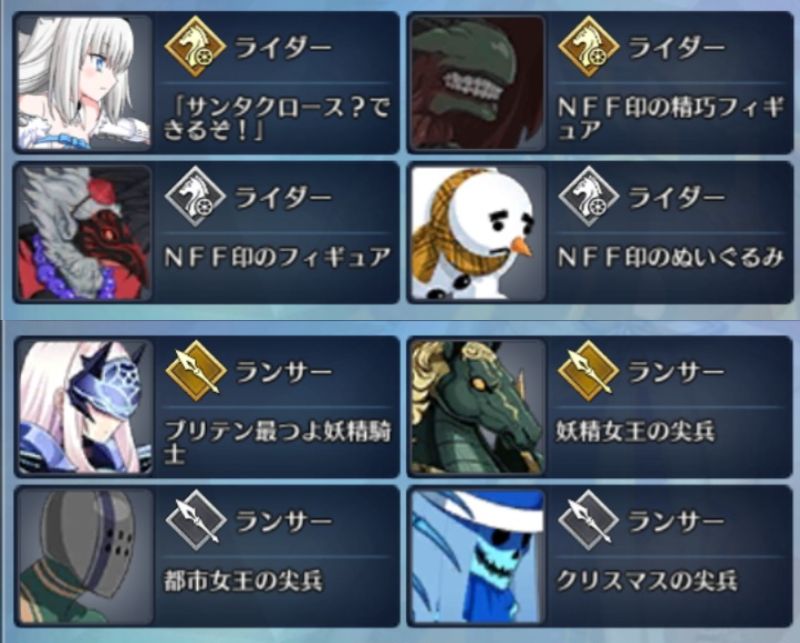Click silver Lancer icon for 都市女王の尖兵
800x643 pixels.
click(x=196, y=520)
